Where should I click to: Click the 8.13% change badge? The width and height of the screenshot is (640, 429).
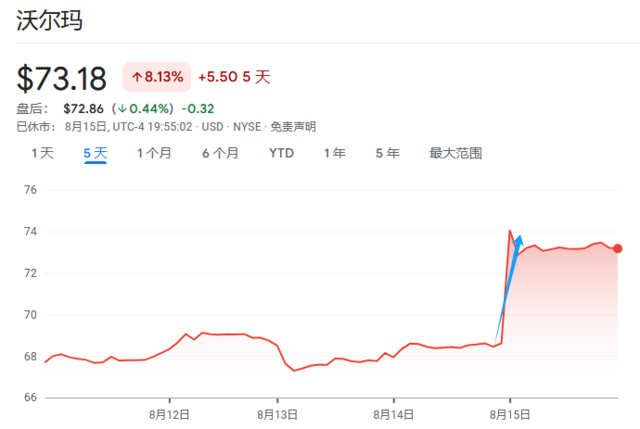(x=157, y=77)
